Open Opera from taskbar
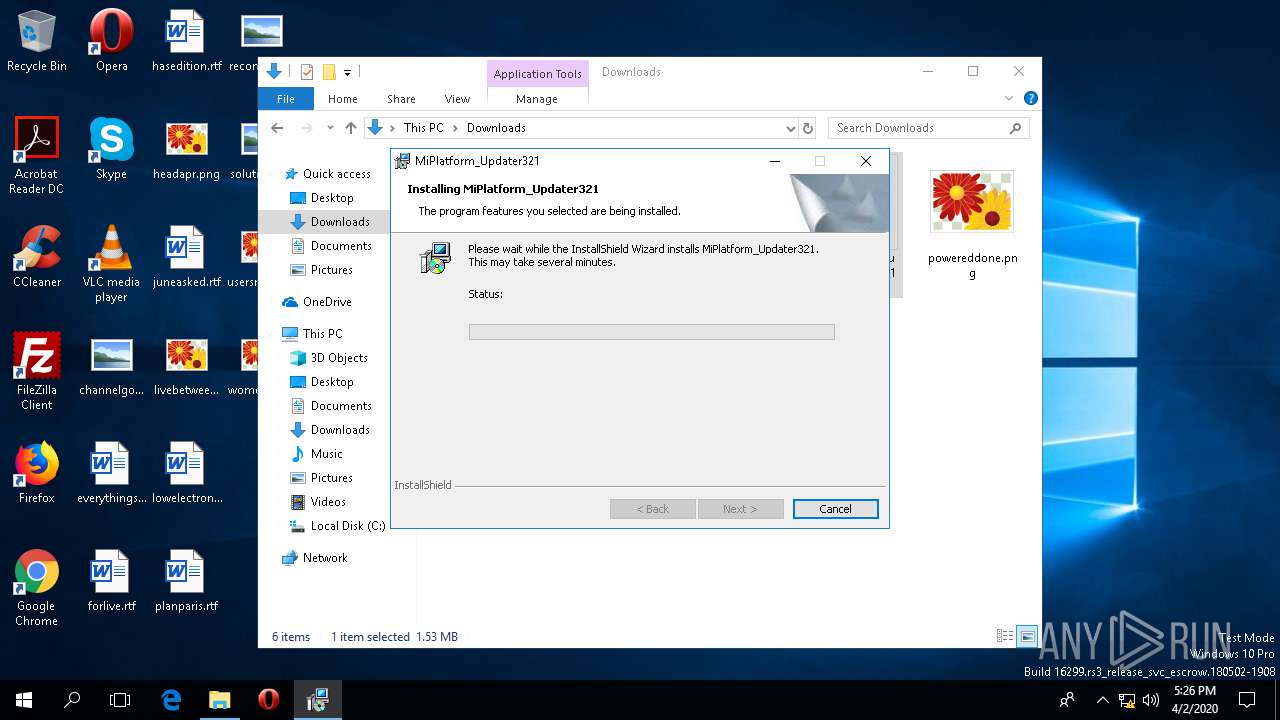This screenshot has width=1280, height=720. tap(268, 700)
